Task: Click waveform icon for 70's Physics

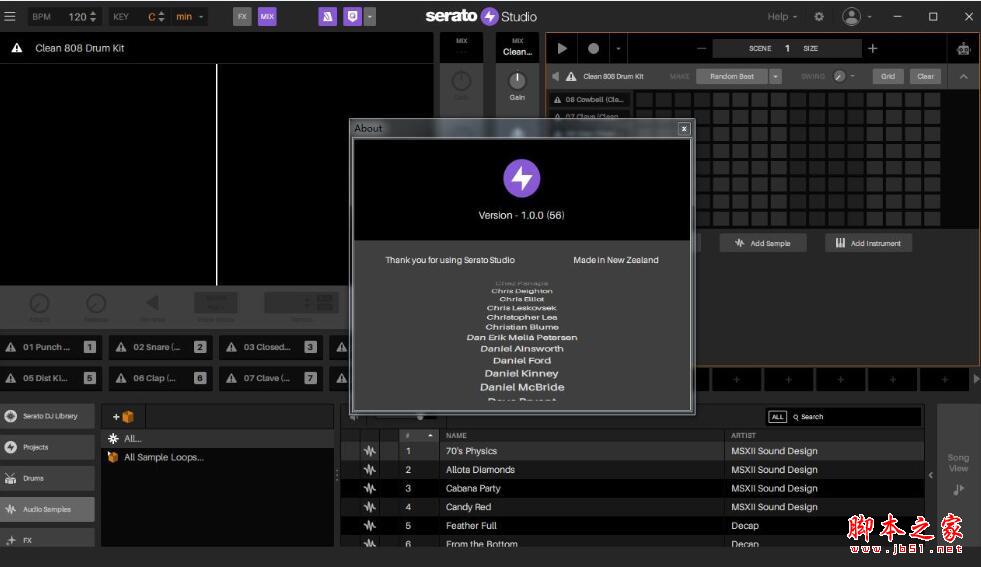Action: 370,451
